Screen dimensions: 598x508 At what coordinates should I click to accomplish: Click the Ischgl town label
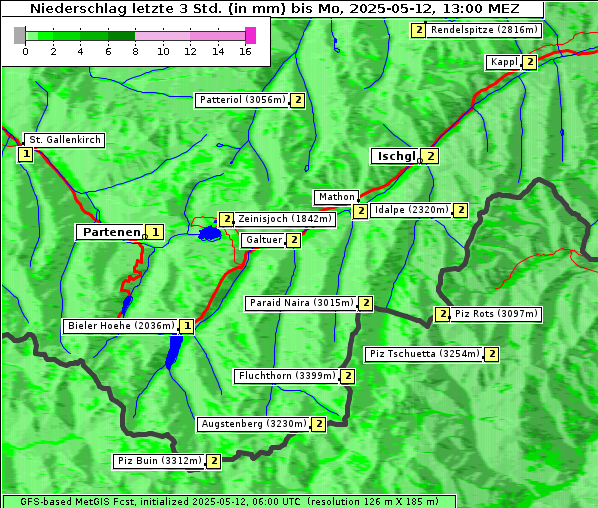pyautogui.click(x=396, y=156)
